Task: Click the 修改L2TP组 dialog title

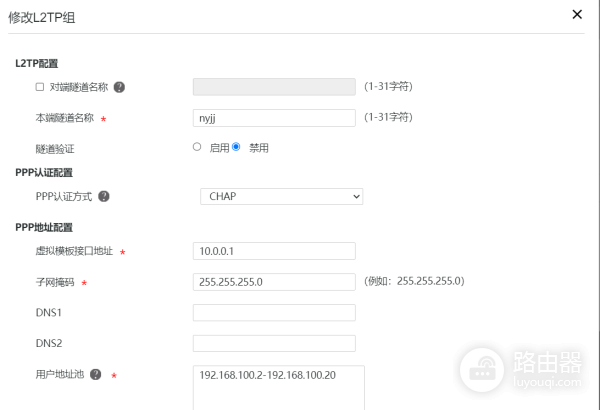Action: (41, 16)
